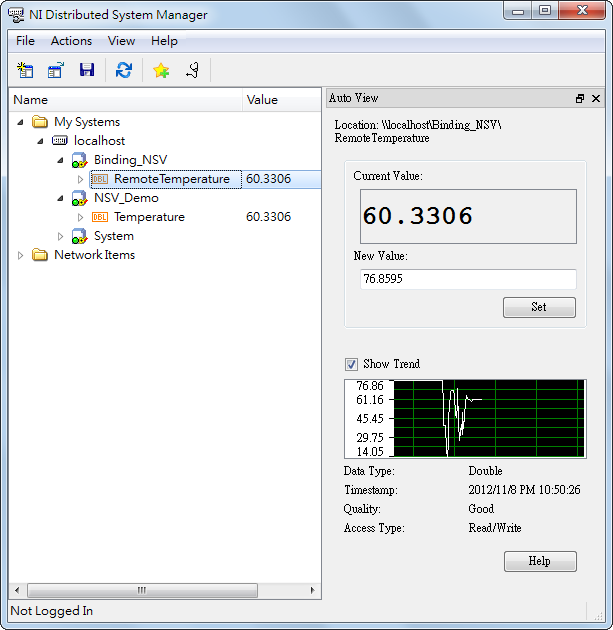Click the horizontal scrollbar thumb

pyautogui.click(x=142, y=590)
